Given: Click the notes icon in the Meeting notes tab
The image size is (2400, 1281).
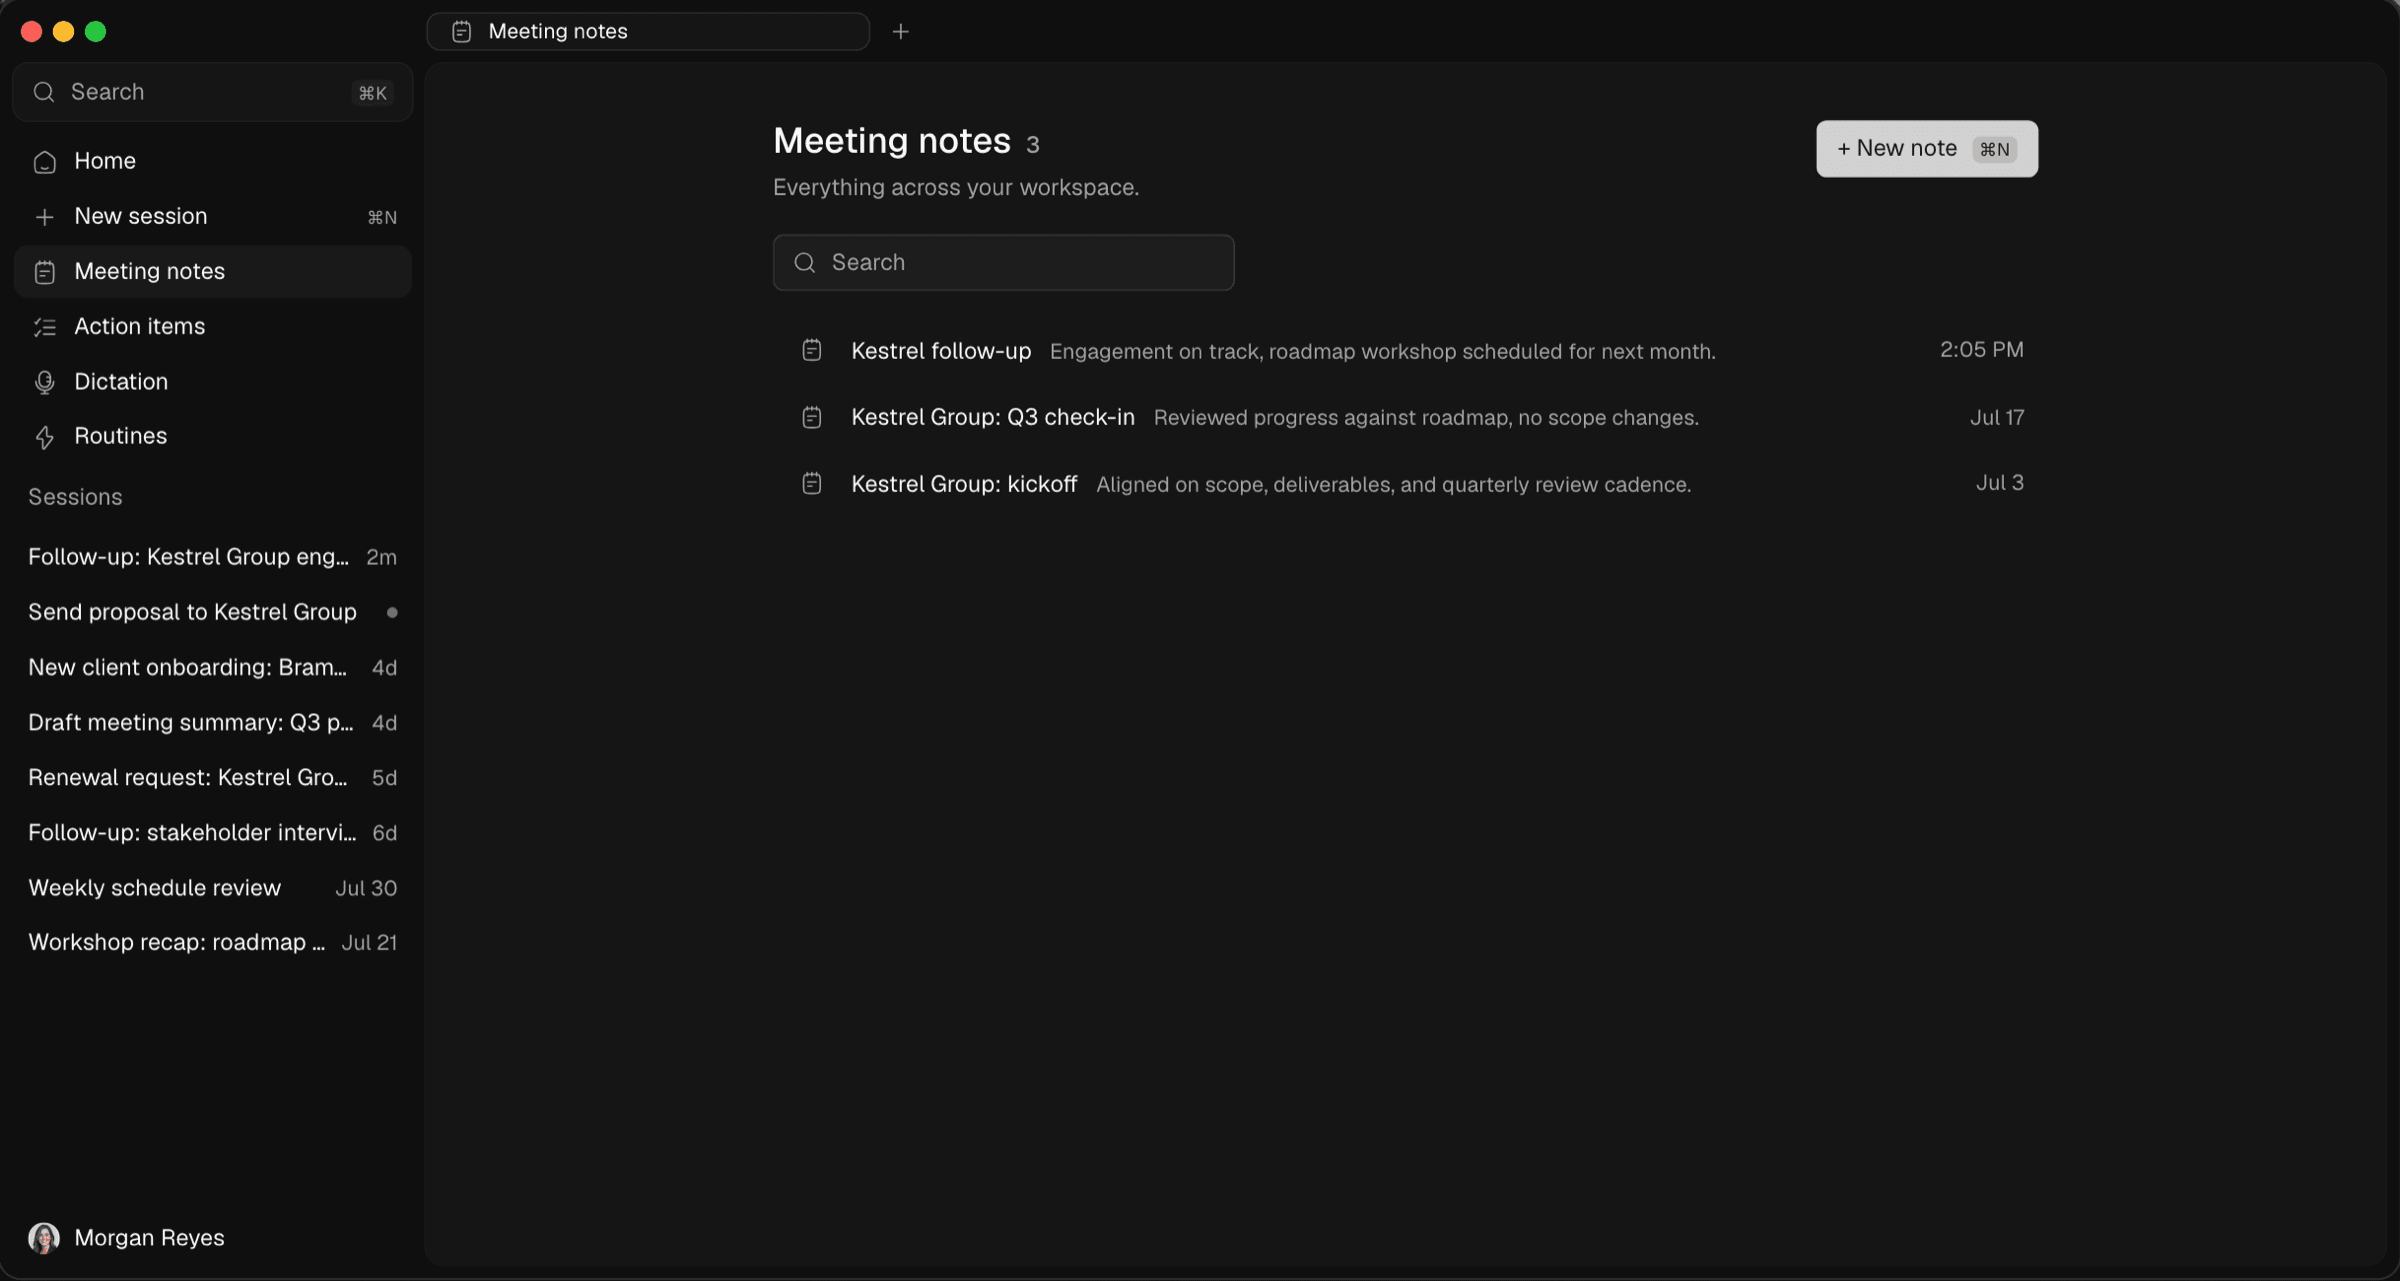Looking at the screenshot, I should tap(461, 32).
